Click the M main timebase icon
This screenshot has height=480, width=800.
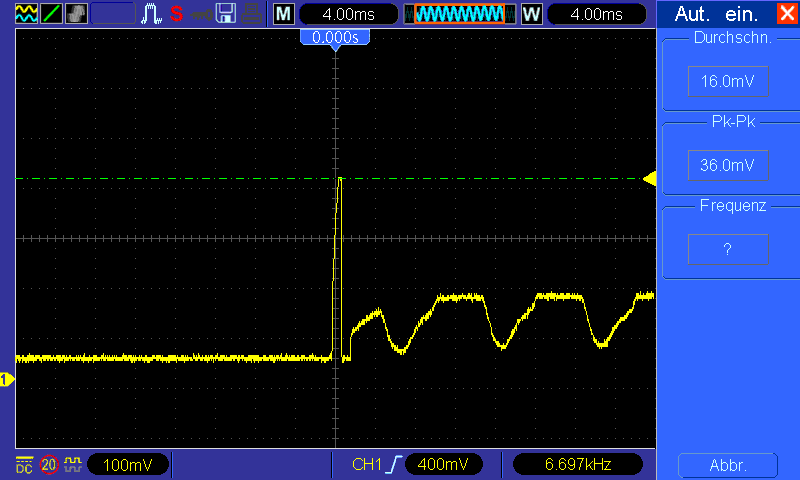pos(284,14)
